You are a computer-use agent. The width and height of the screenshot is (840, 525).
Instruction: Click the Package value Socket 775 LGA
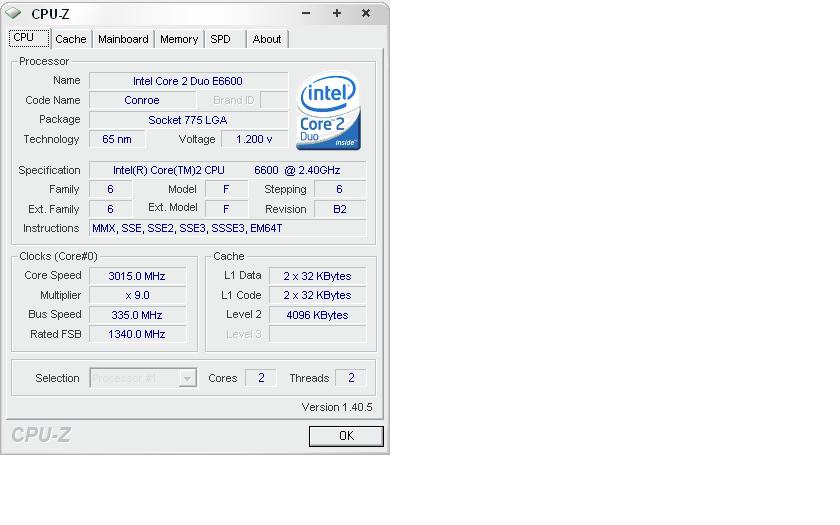click(x=188, y=120)
